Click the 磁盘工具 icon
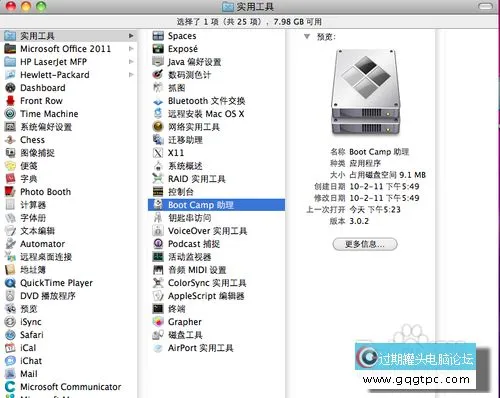Screen dimensions: 500x398 (x=158, y=335)
